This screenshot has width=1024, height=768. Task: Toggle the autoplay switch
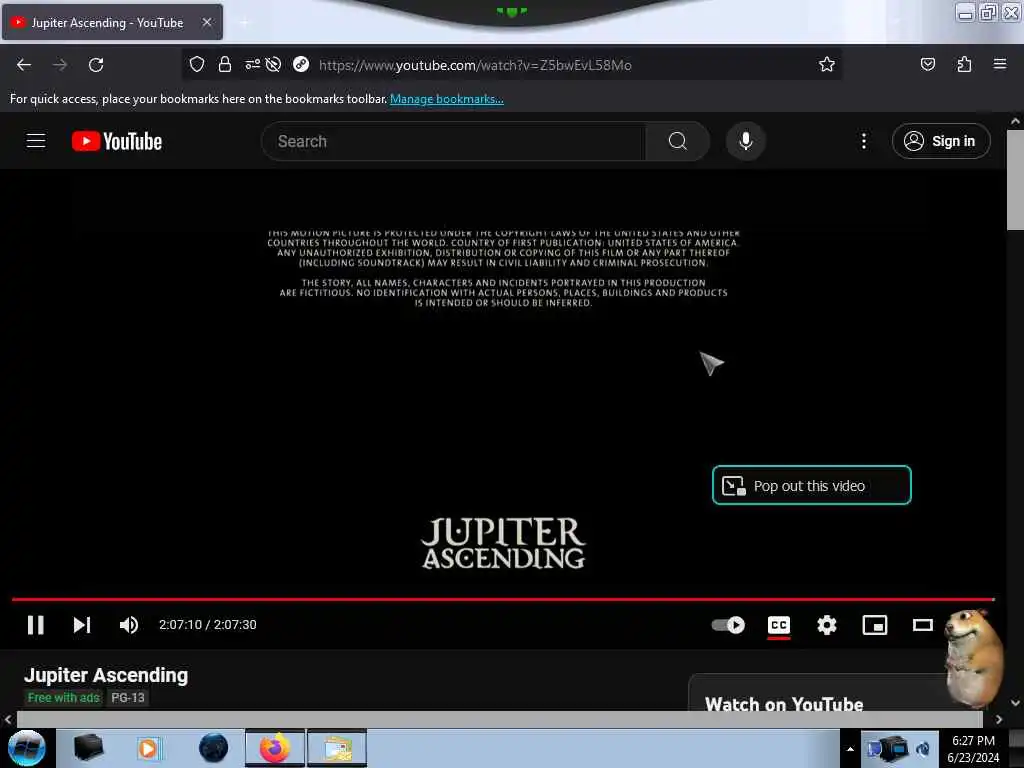click(x=728, y=625)
